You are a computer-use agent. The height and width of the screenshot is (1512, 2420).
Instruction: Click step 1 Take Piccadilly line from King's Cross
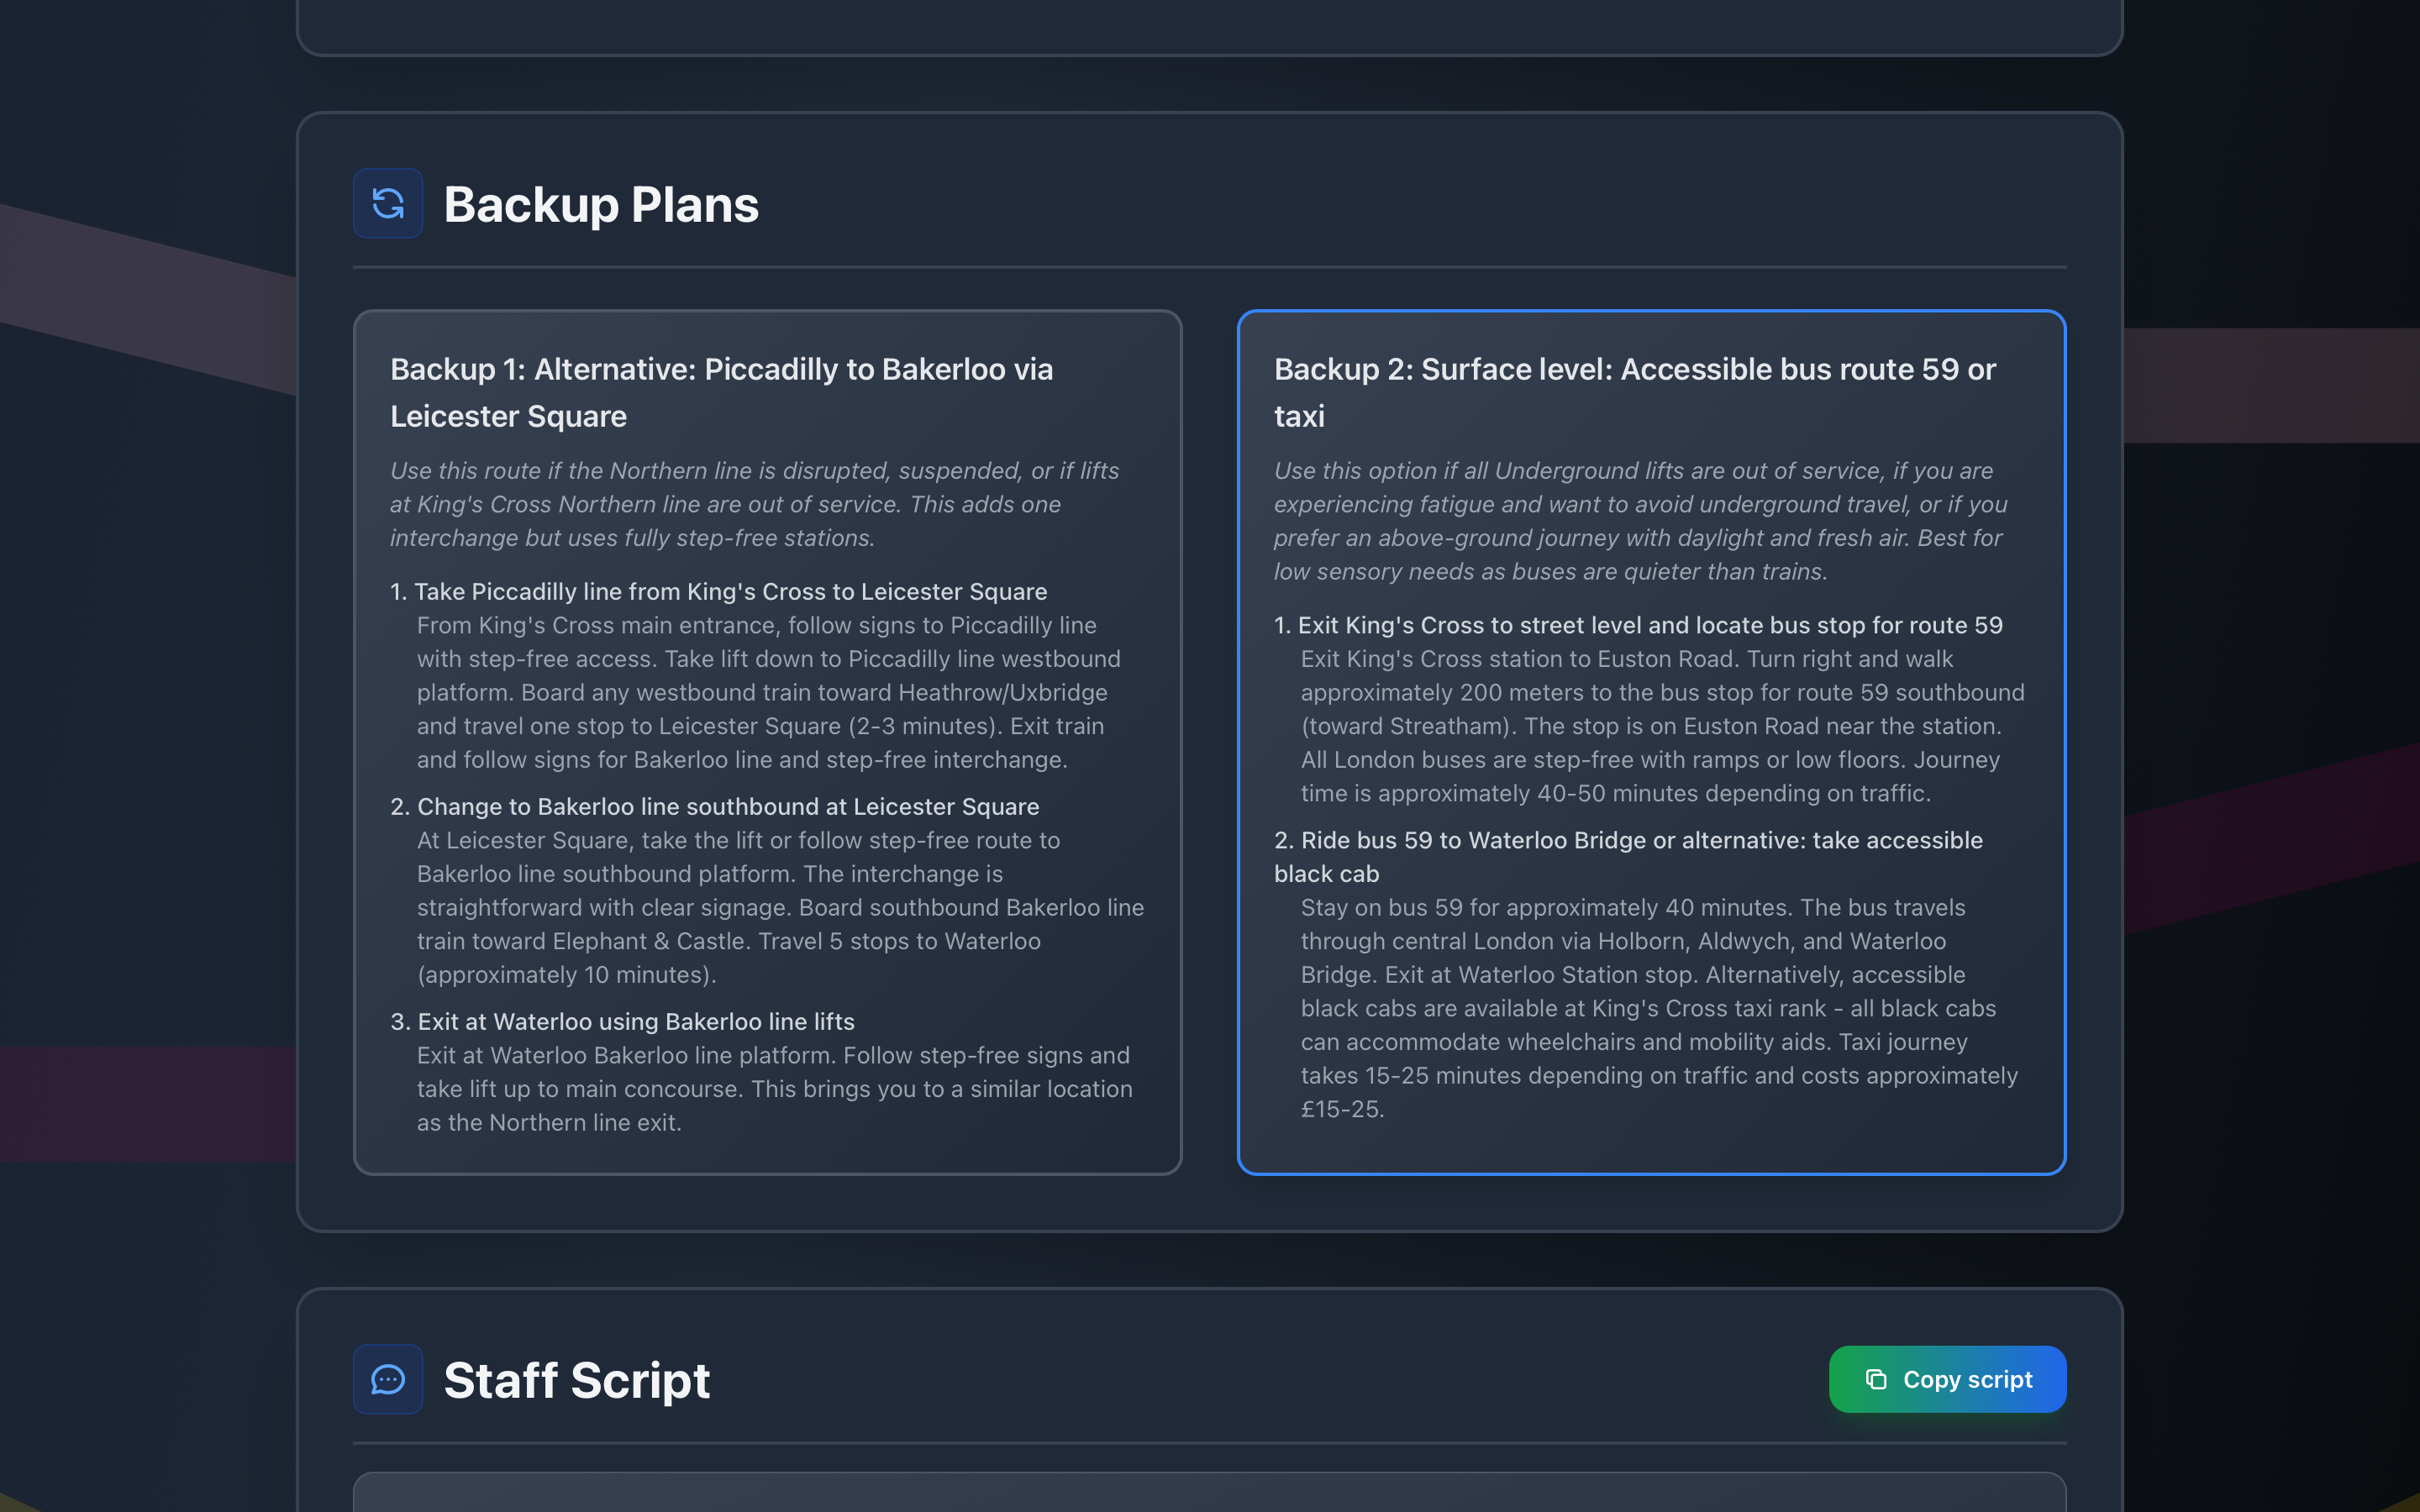pyautogui.click(x=729, y=592)
